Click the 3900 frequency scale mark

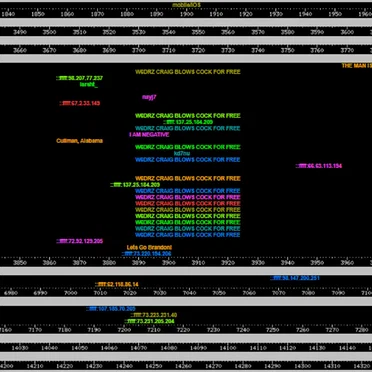tap(169, 263)
